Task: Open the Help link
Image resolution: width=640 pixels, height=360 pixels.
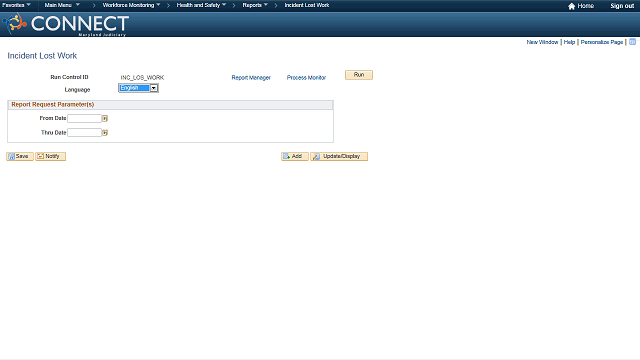Action: click(x=569, y=42)
